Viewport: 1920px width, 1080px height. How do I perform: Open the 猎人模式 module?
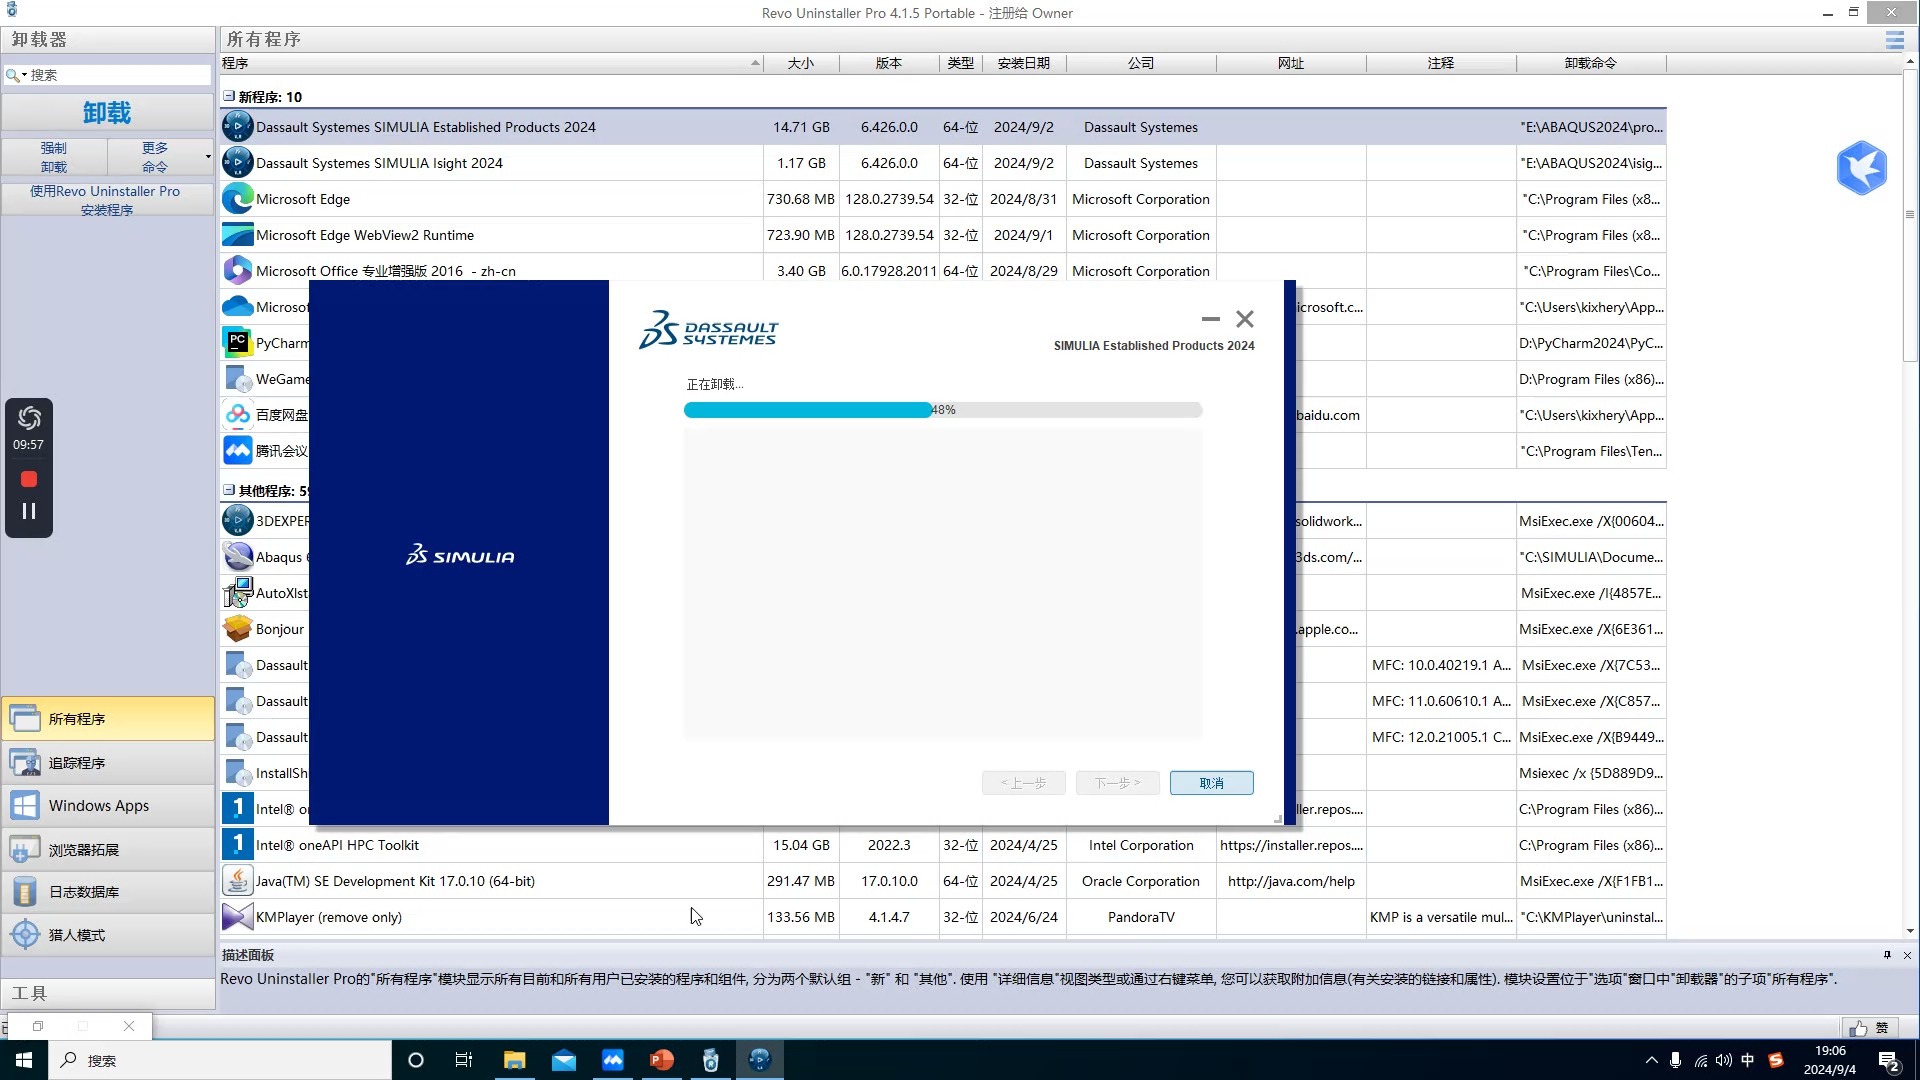pos(108,935)
